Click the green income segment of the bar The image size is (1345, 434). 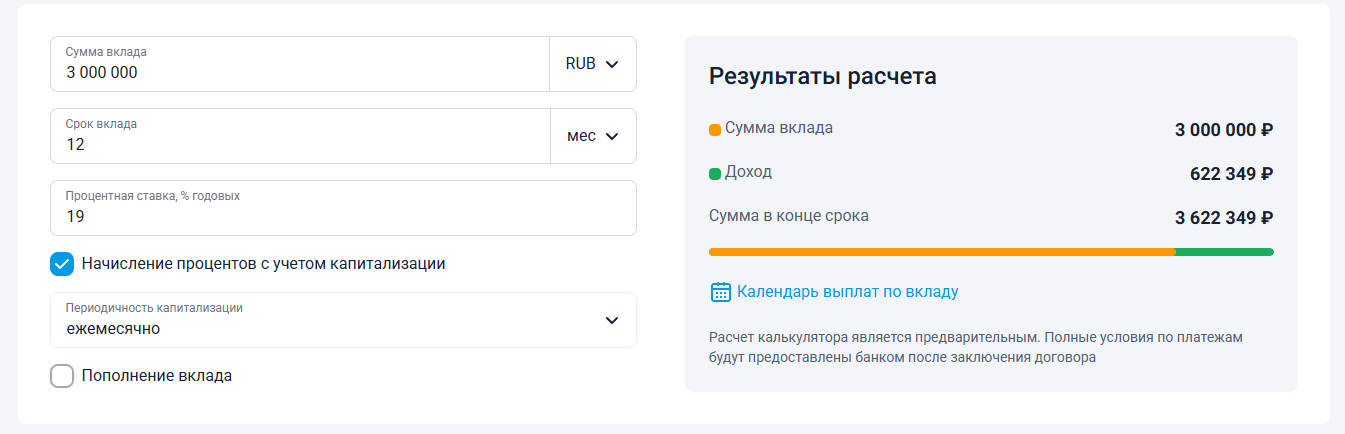click(1223, 252)
